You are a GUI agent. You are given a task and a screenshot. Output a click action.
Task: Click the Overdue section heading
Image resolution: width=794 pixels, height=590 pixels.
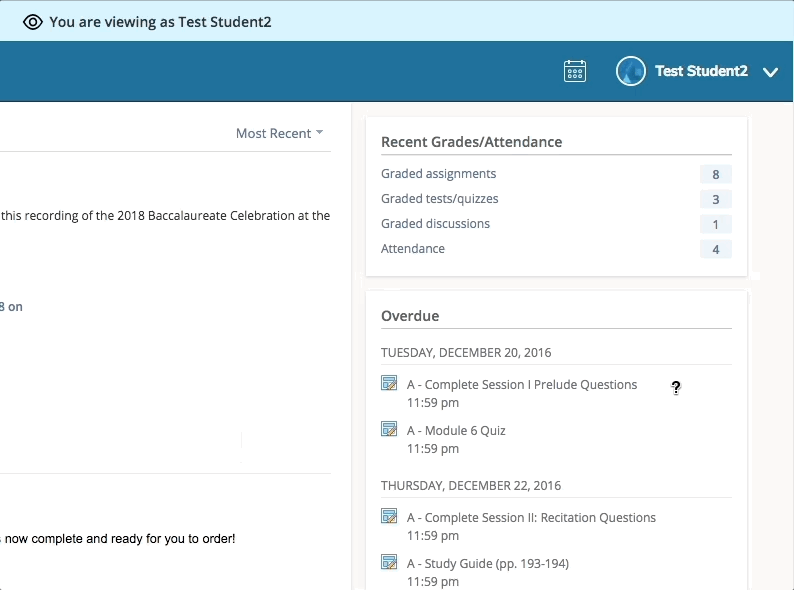click(410, 316)
